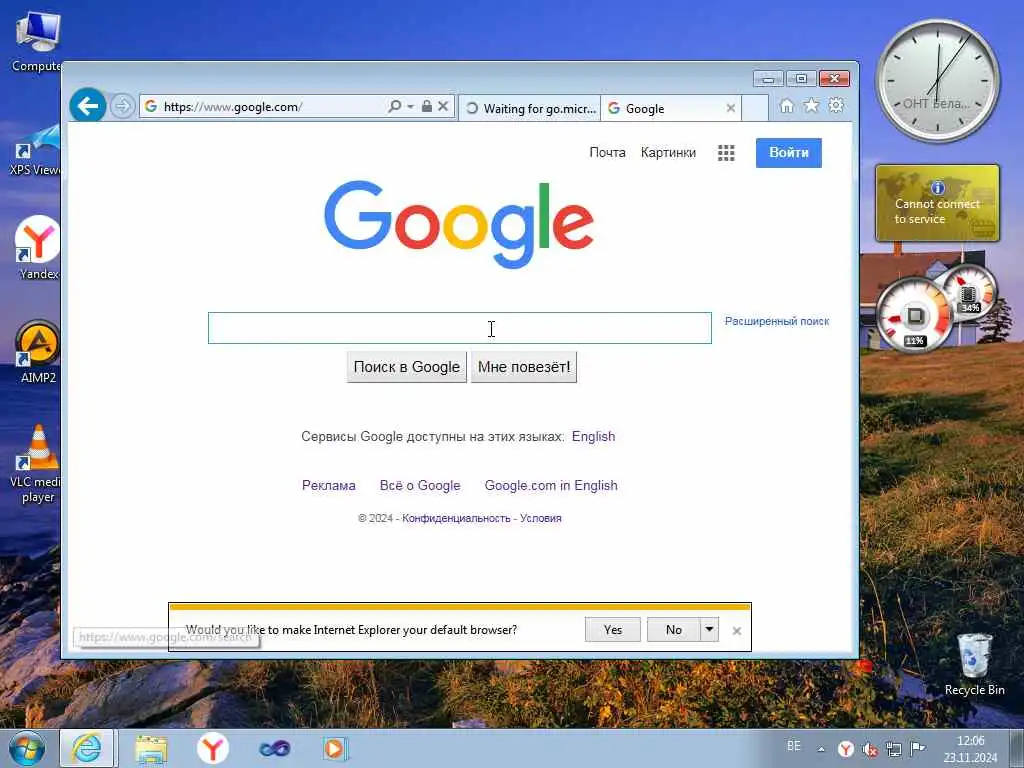Click the CPU meter gadget
Image resolution: width=1024 pixels, height=768 pixels.
click(914, 316)
